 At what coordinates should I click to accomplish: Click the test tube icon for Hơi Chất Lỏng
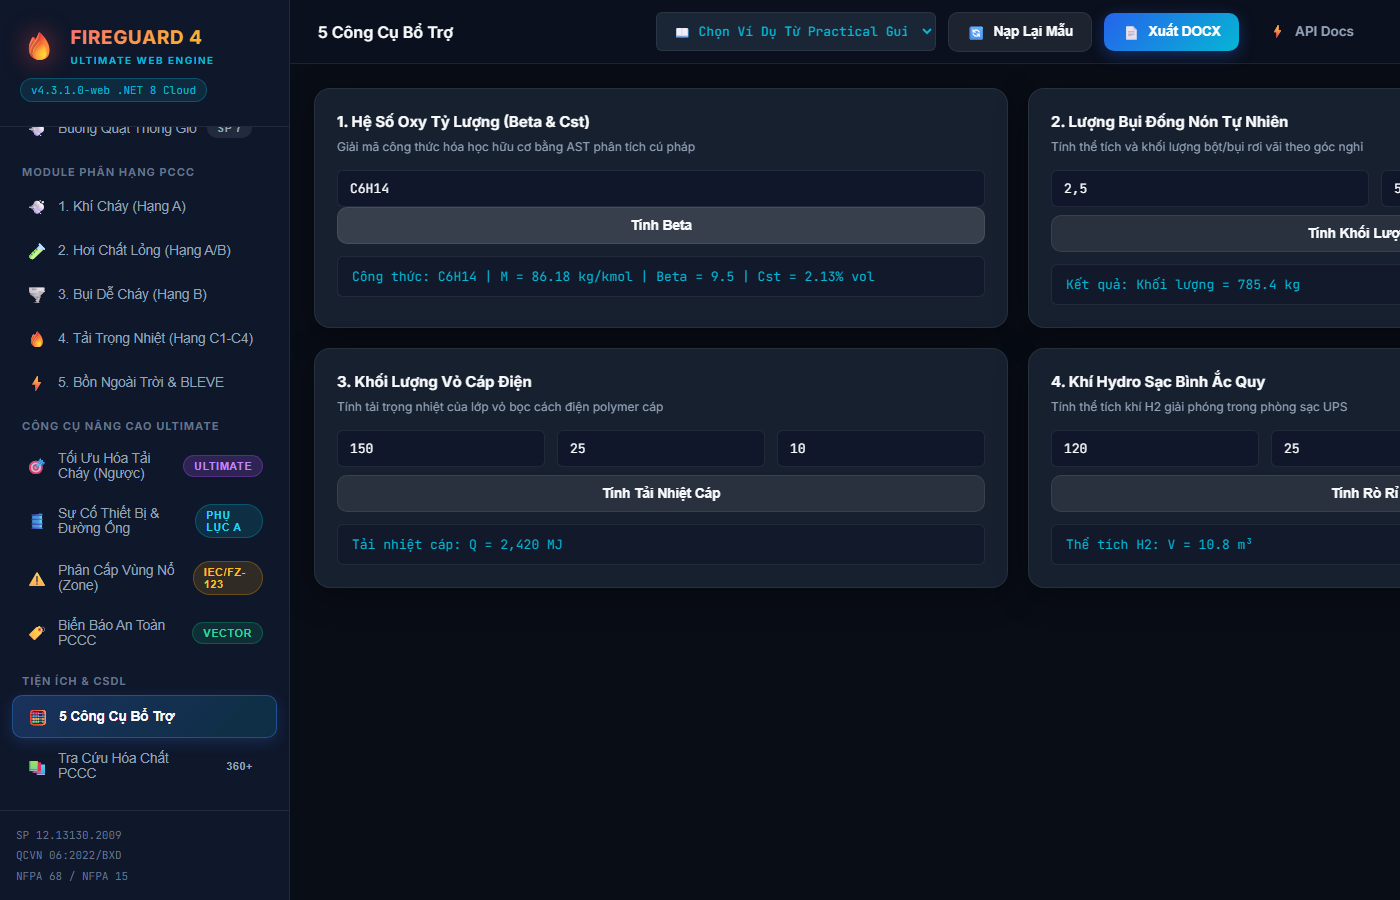tap(37, 251)
